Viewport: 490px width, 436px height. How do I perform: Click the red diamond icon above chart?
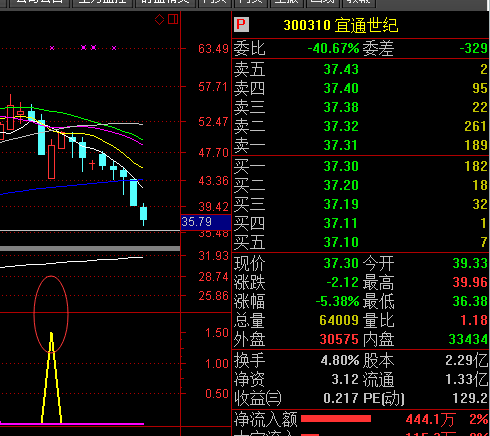click(x=160, y=19)
